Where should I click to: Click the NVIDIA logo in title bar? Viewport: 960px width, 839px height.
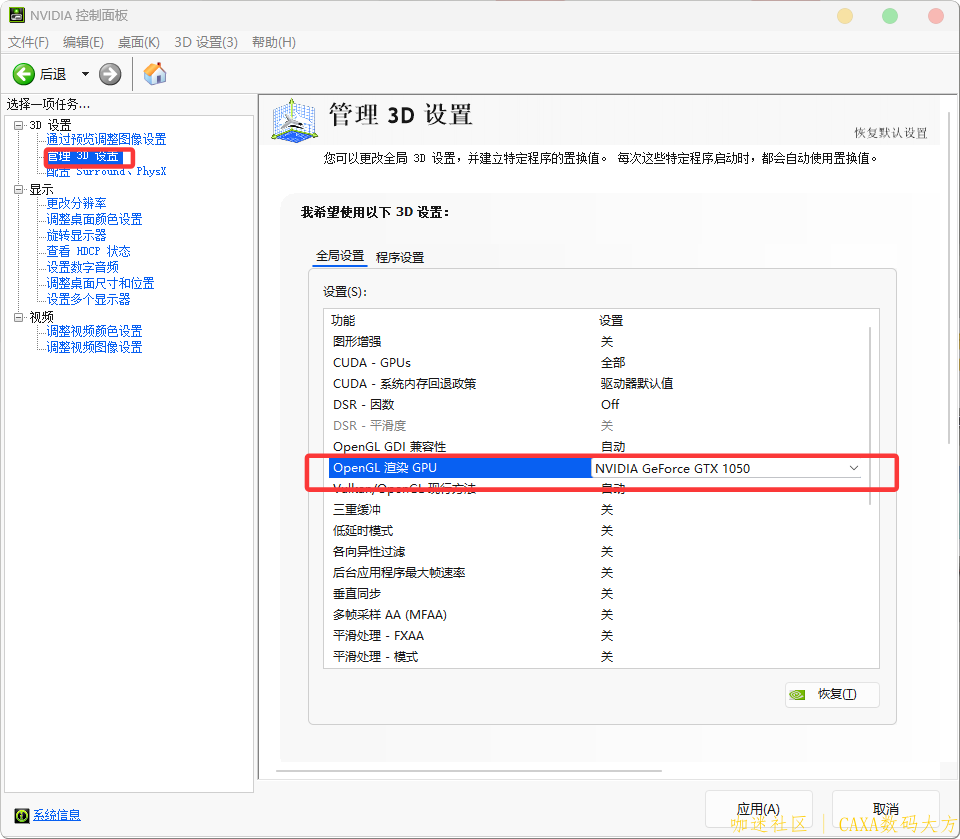(16, 16)
